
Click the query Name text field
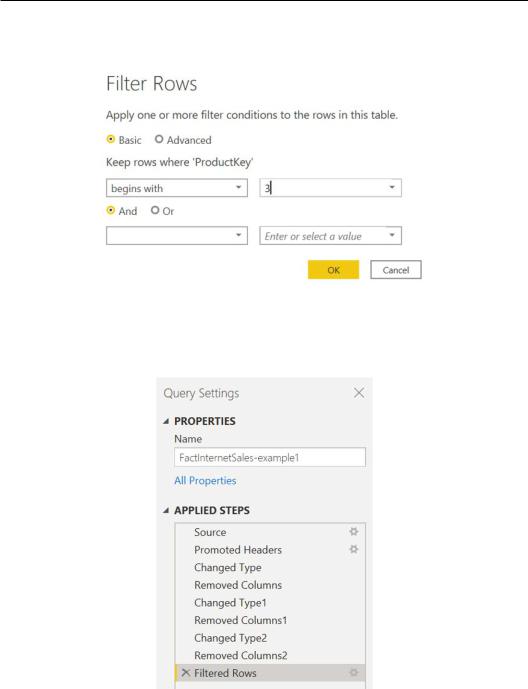tap(270, 457)
